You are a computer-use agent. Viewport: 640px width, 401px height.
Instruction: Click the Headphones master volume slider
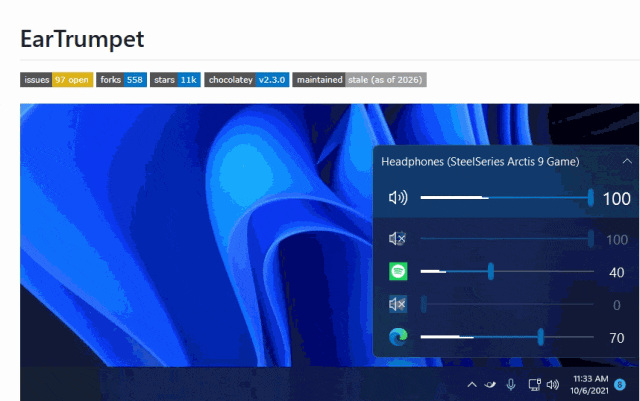coord(507,198)
